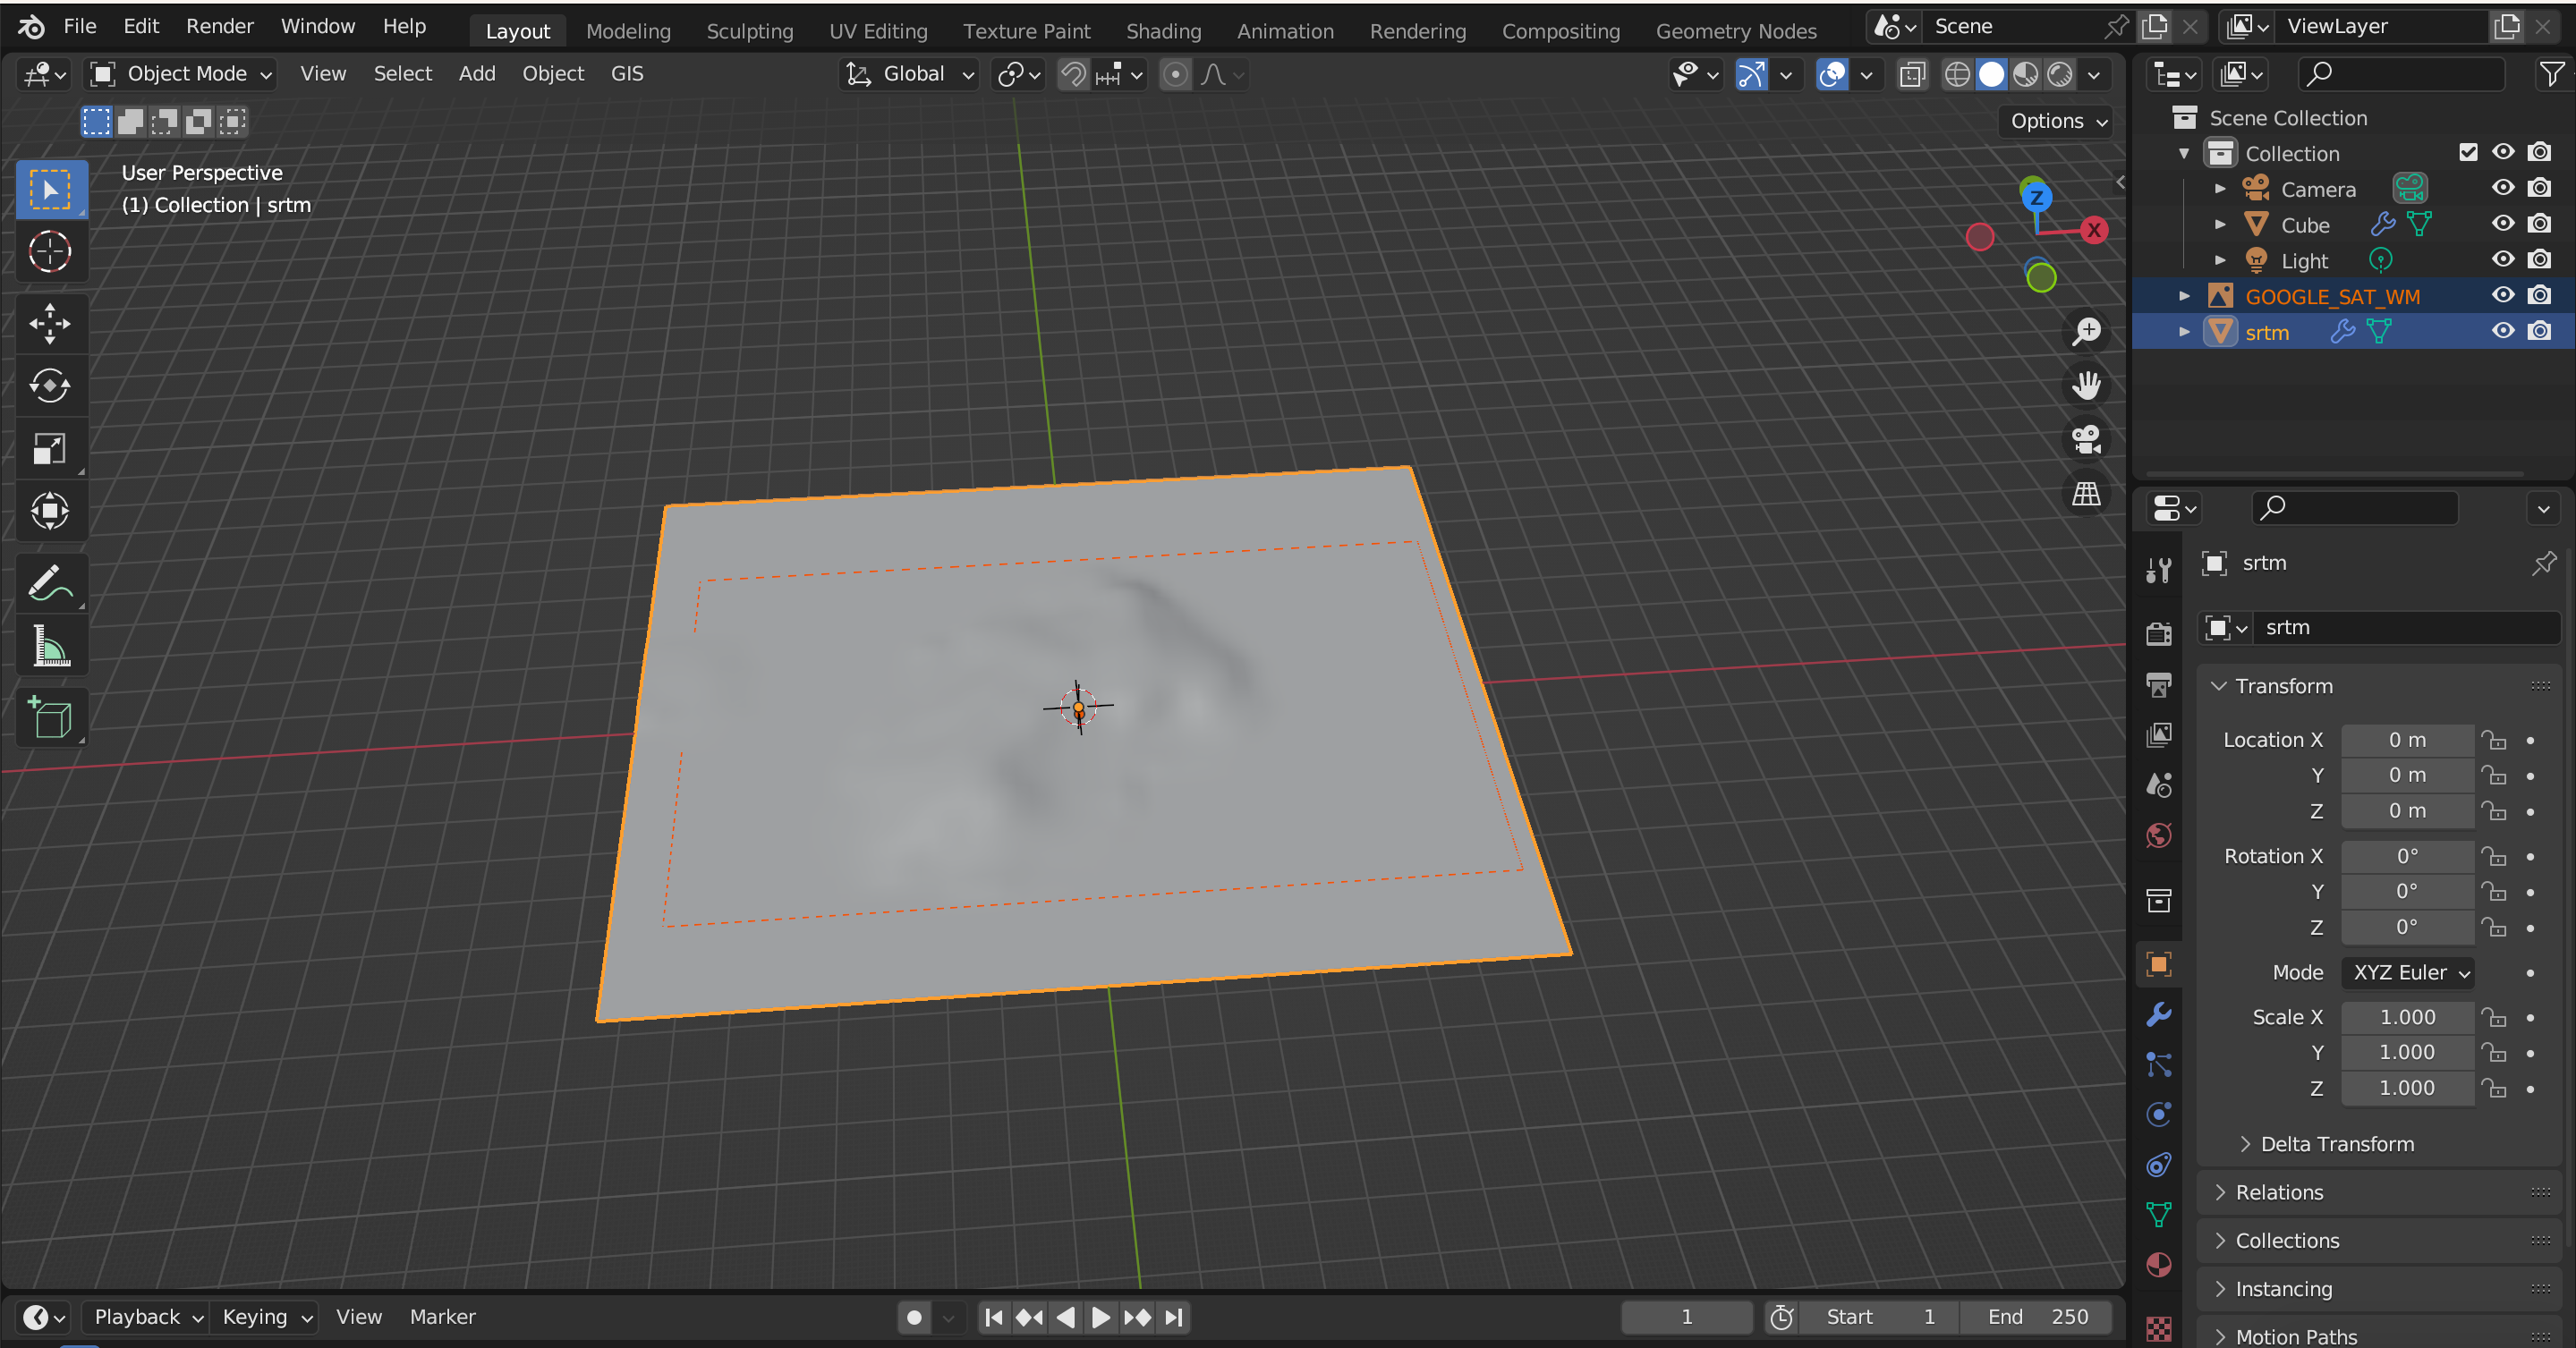Select the Measure tool
Viewport: 2576px width, 1348px height.
coord(50,646)
